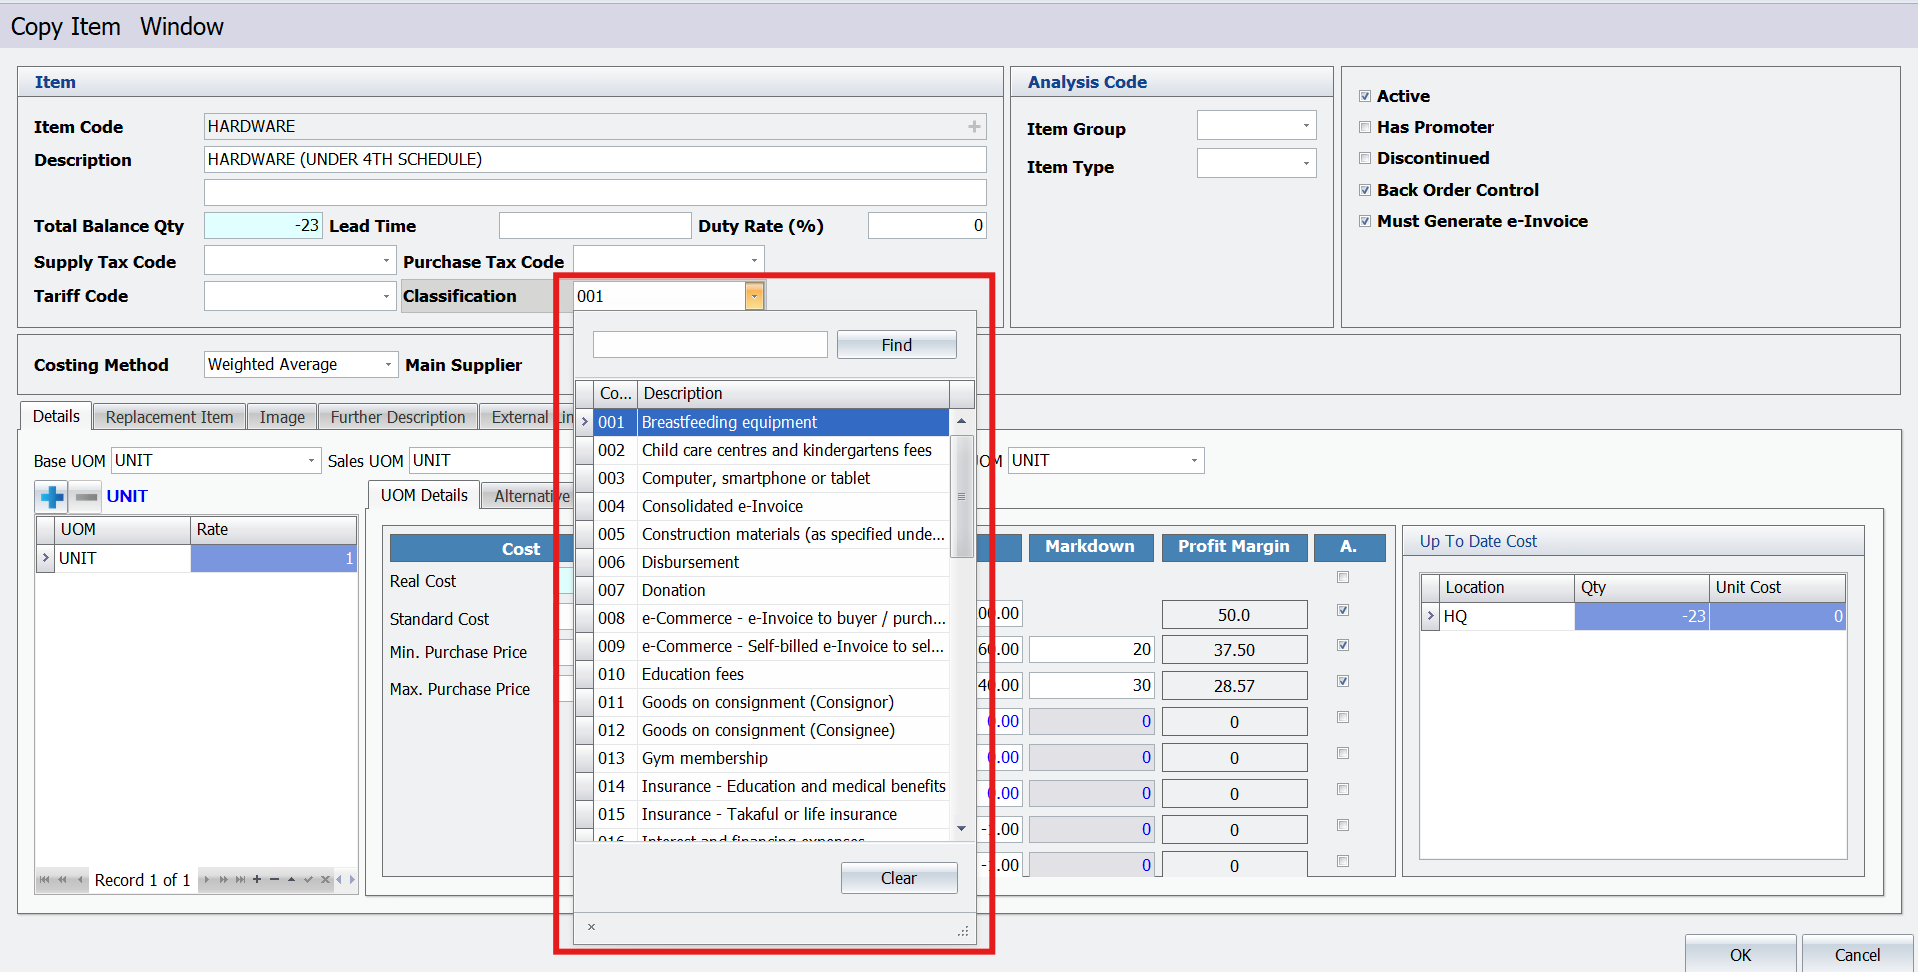Click the grey minus remove UOM icon
1918x972 pixels.
pos(86,496)
